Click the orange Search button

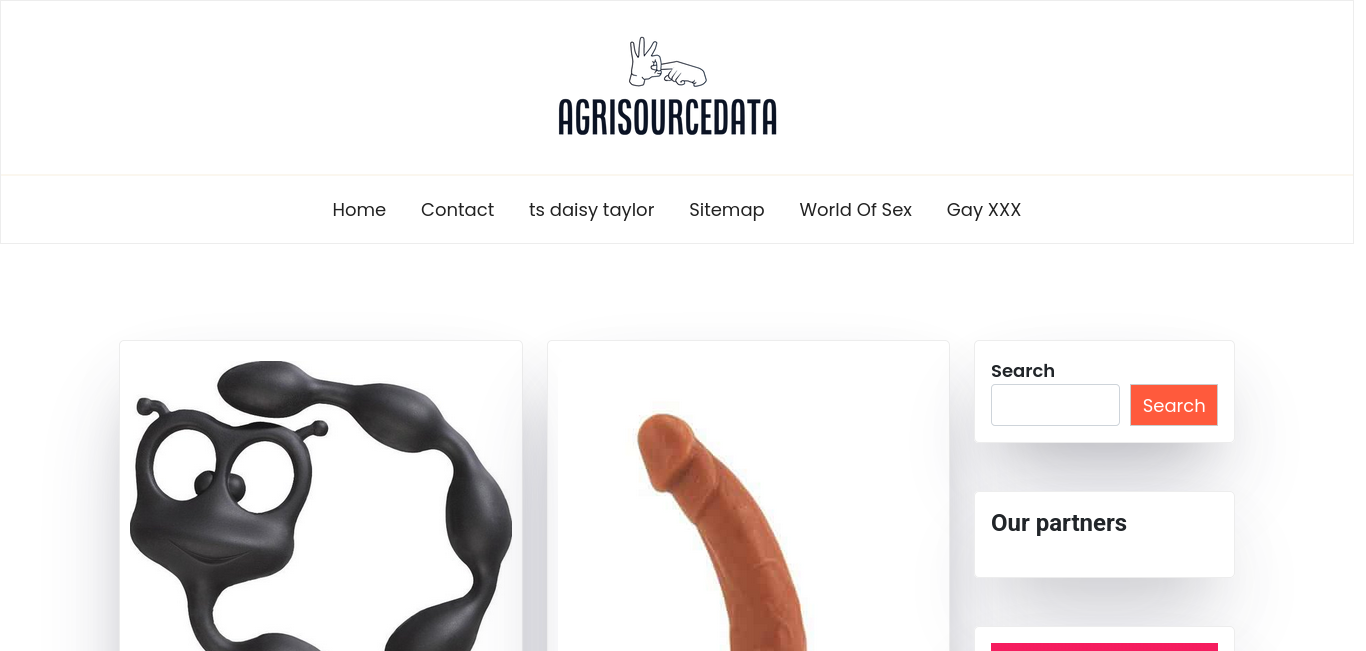pos(1174,405)
